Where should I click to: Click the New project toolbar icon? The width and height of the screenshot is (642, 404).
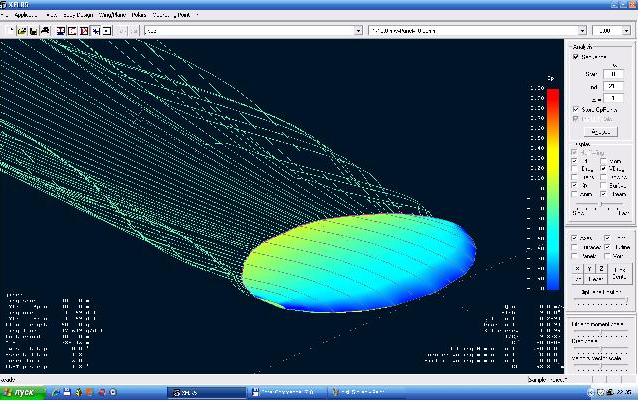click(9, 31)
